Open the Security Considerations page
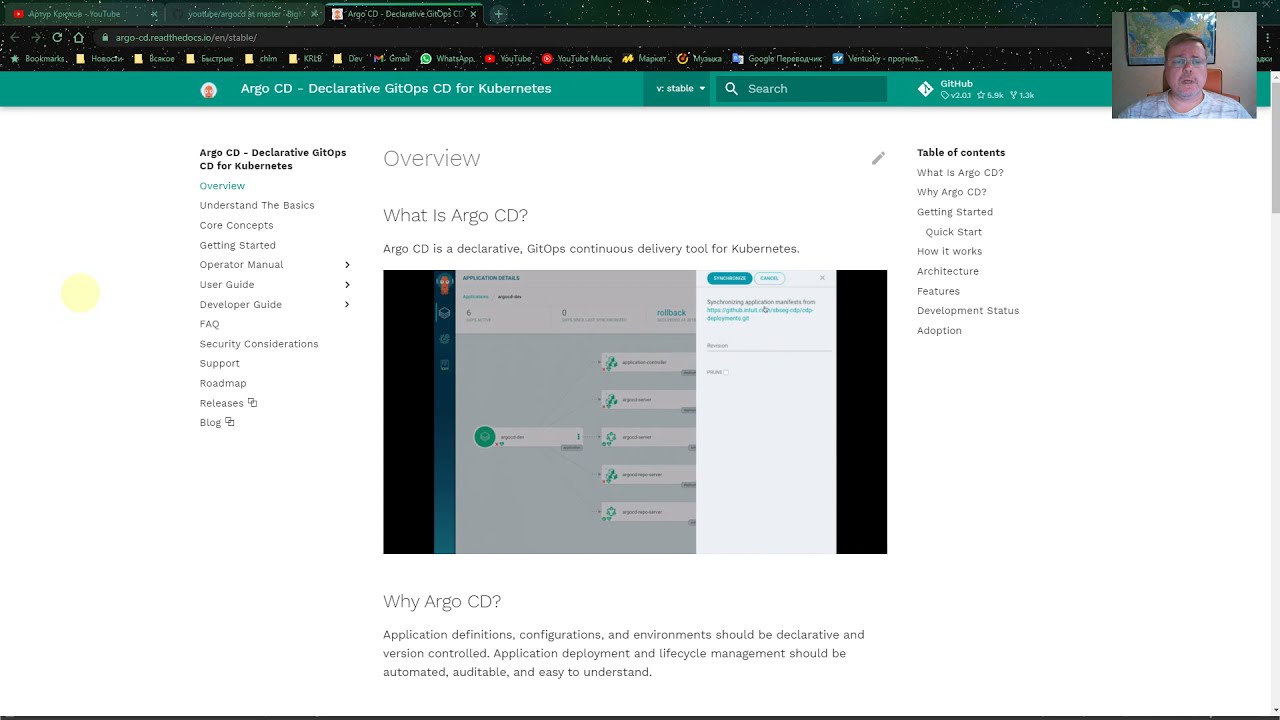Screen dimensions: 1280x720 259,344
